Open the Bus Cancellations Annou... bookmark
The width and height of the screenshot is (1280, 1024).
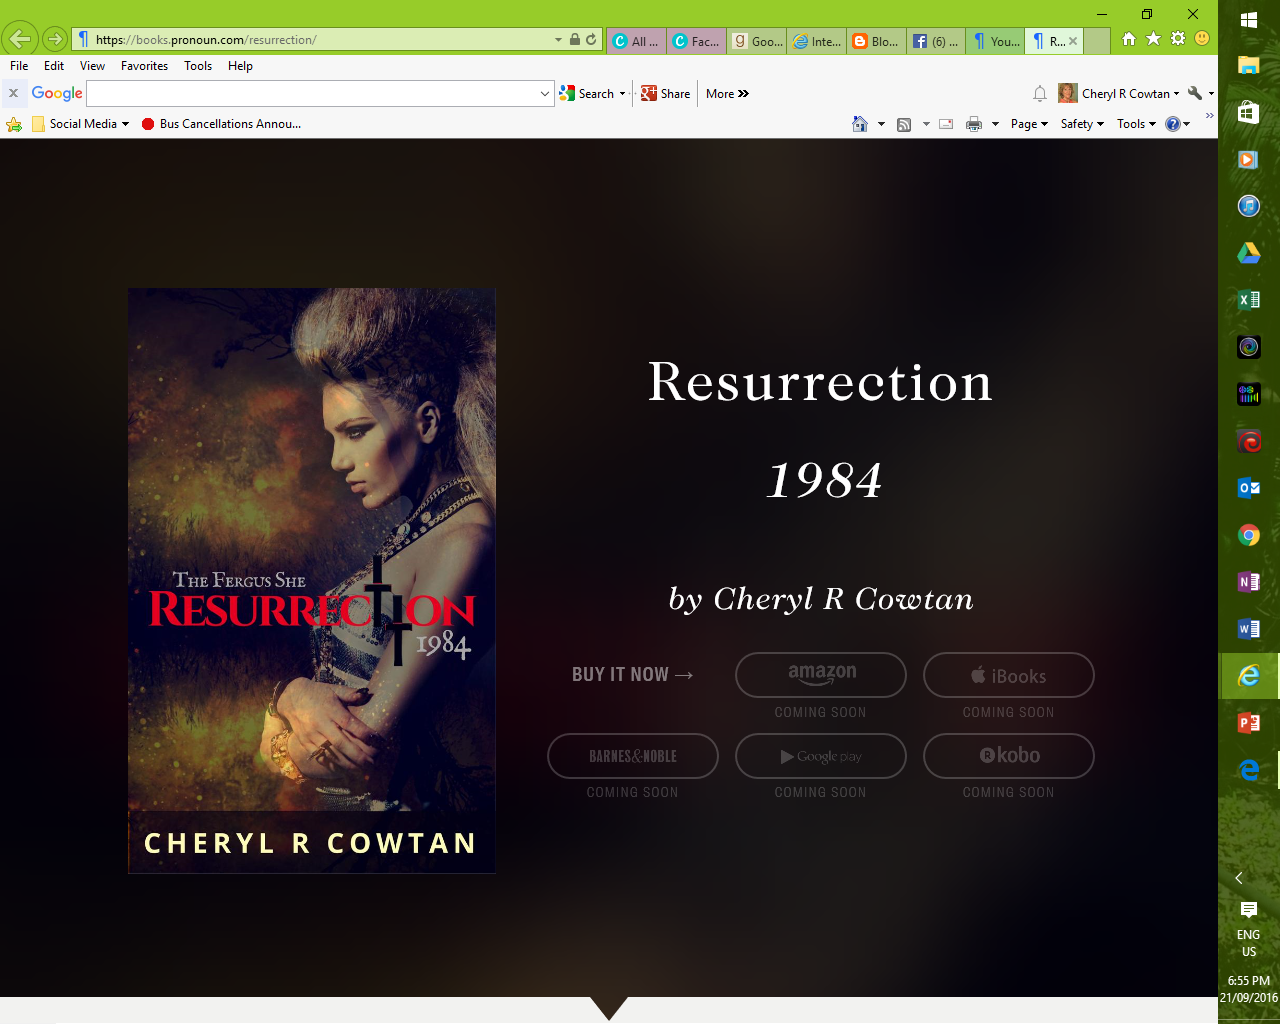(x=221, y=124)
